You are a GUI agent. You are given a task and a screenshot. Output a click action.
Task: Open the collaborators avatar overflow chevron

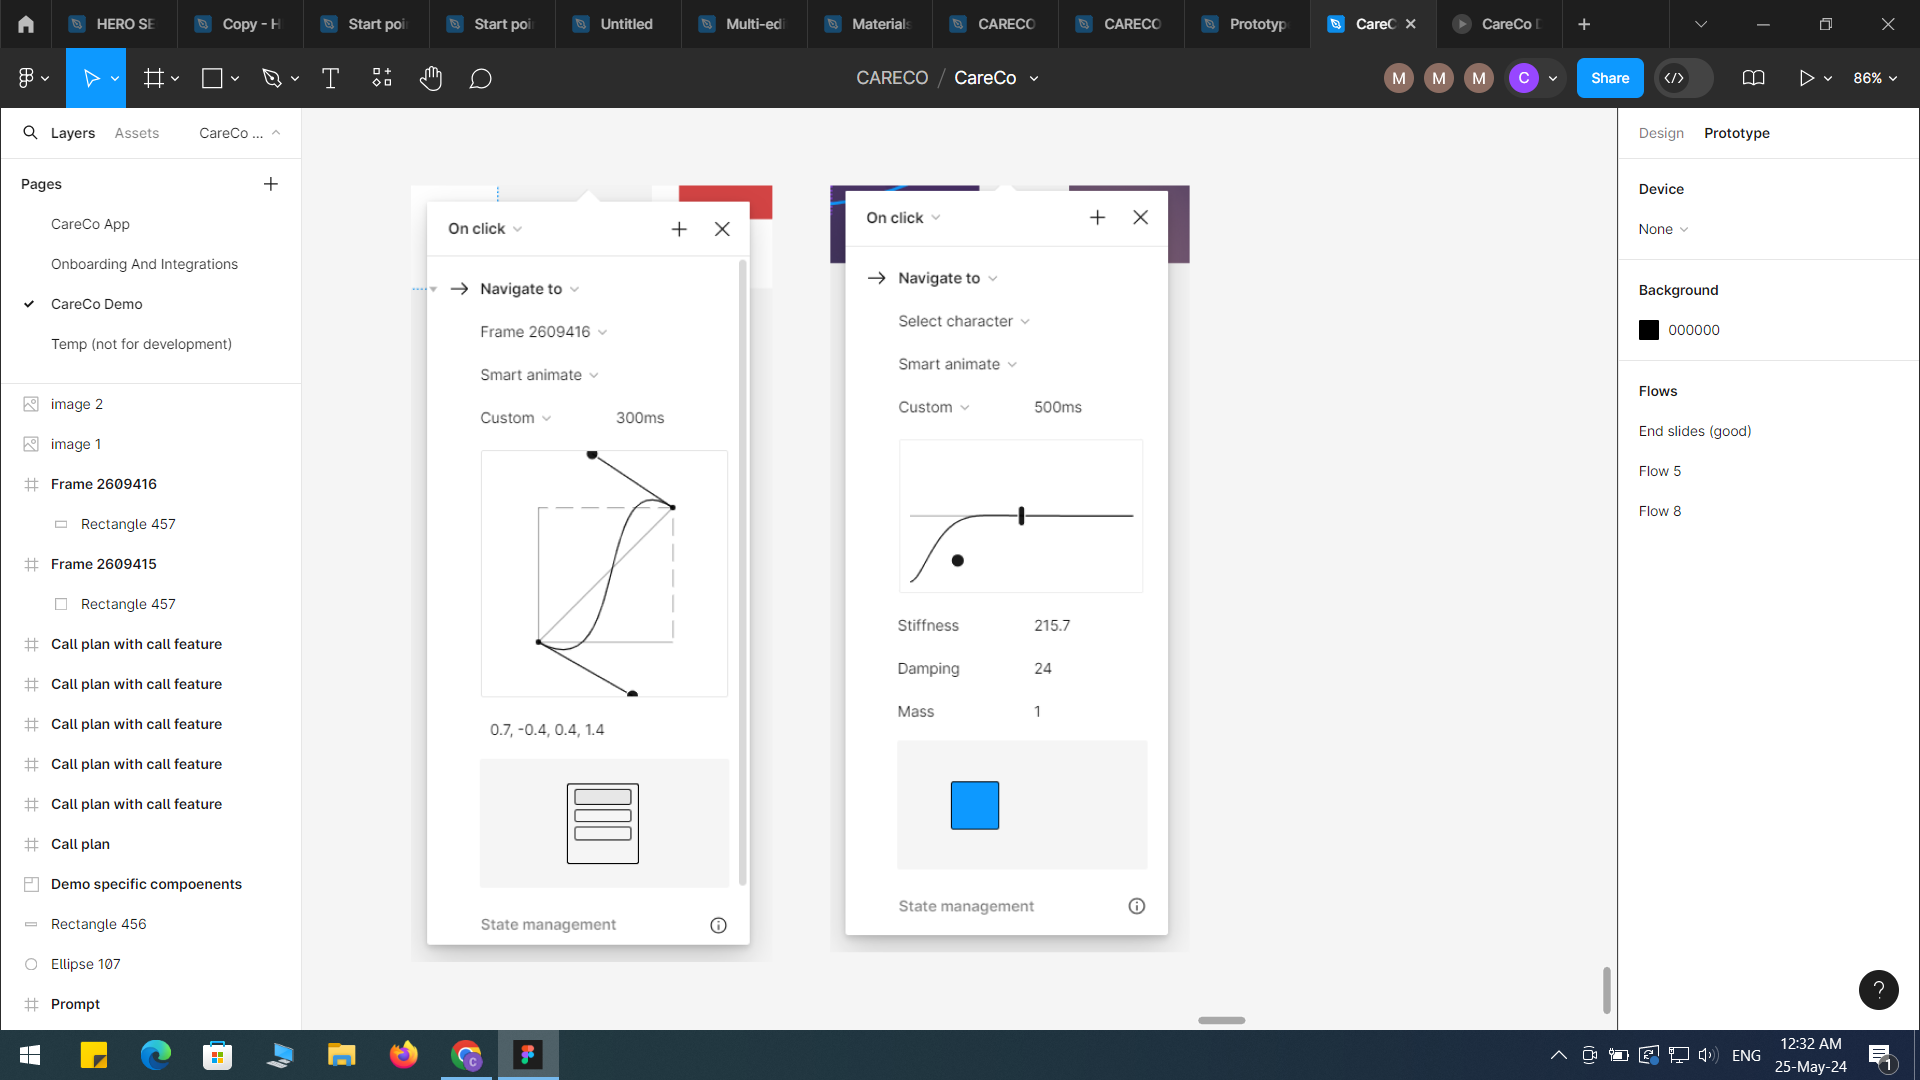[x=1553, y=78]
